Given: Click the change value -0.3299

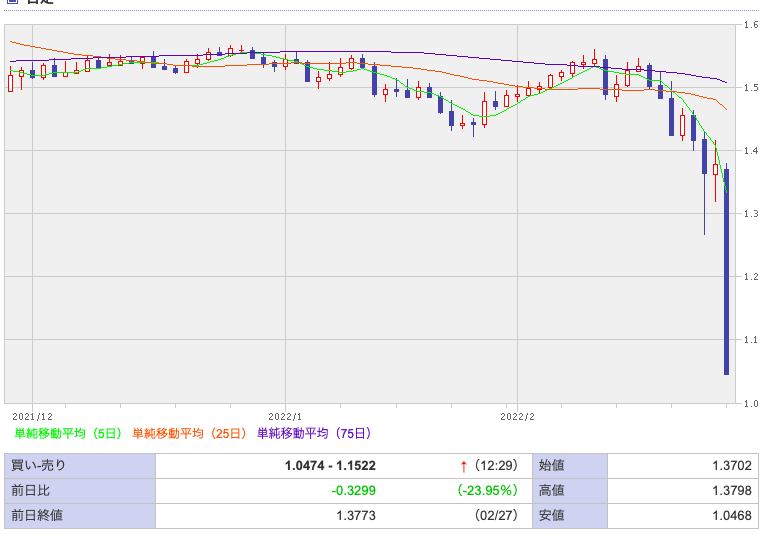Looking at the screenshot, I should [x=354, y=491].
